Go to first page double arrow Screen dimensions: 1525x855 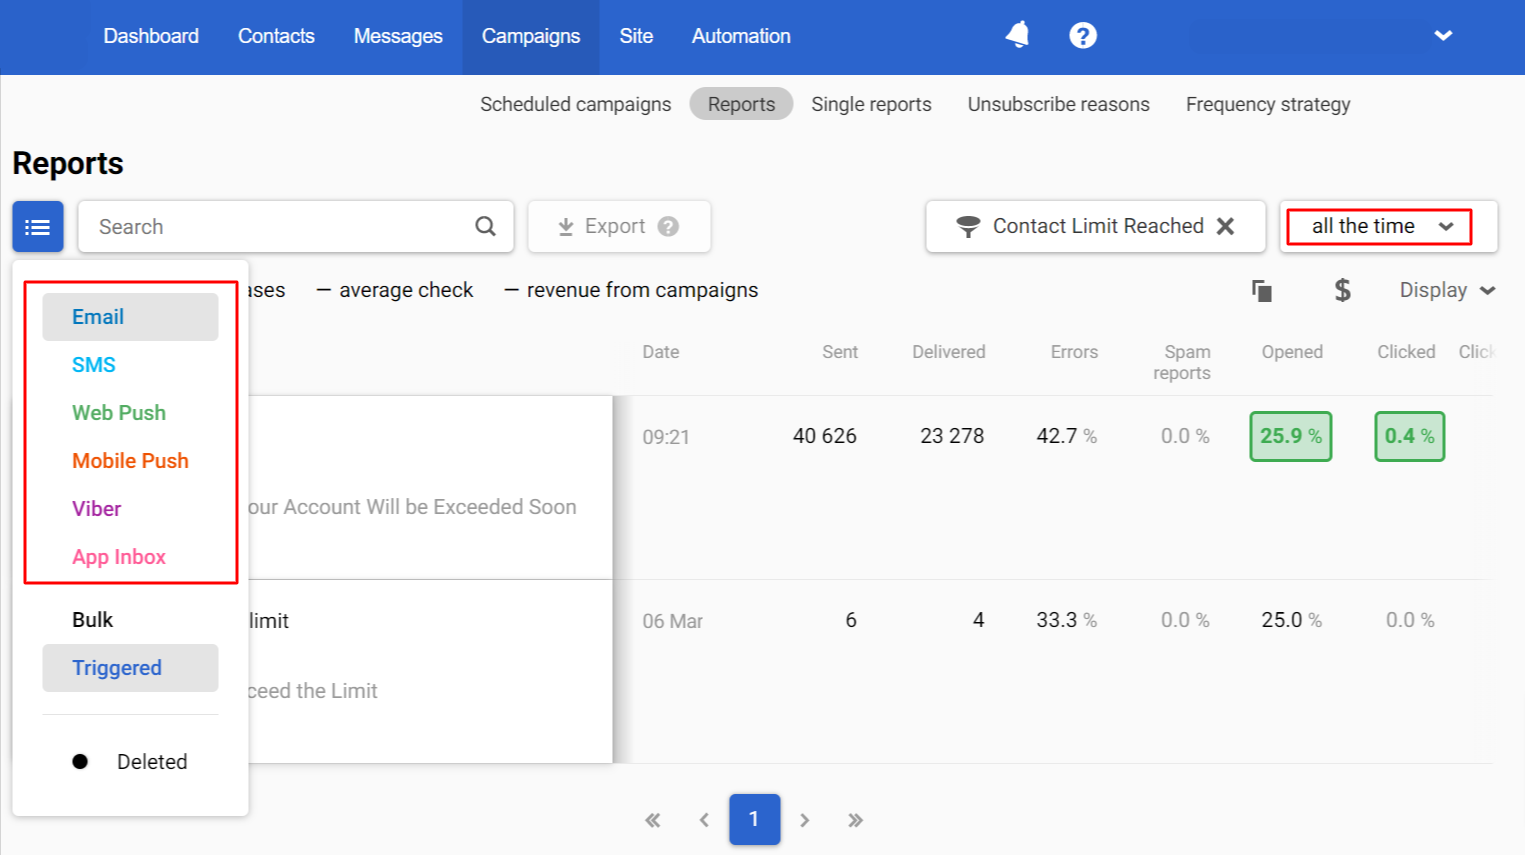pos(653,820)
